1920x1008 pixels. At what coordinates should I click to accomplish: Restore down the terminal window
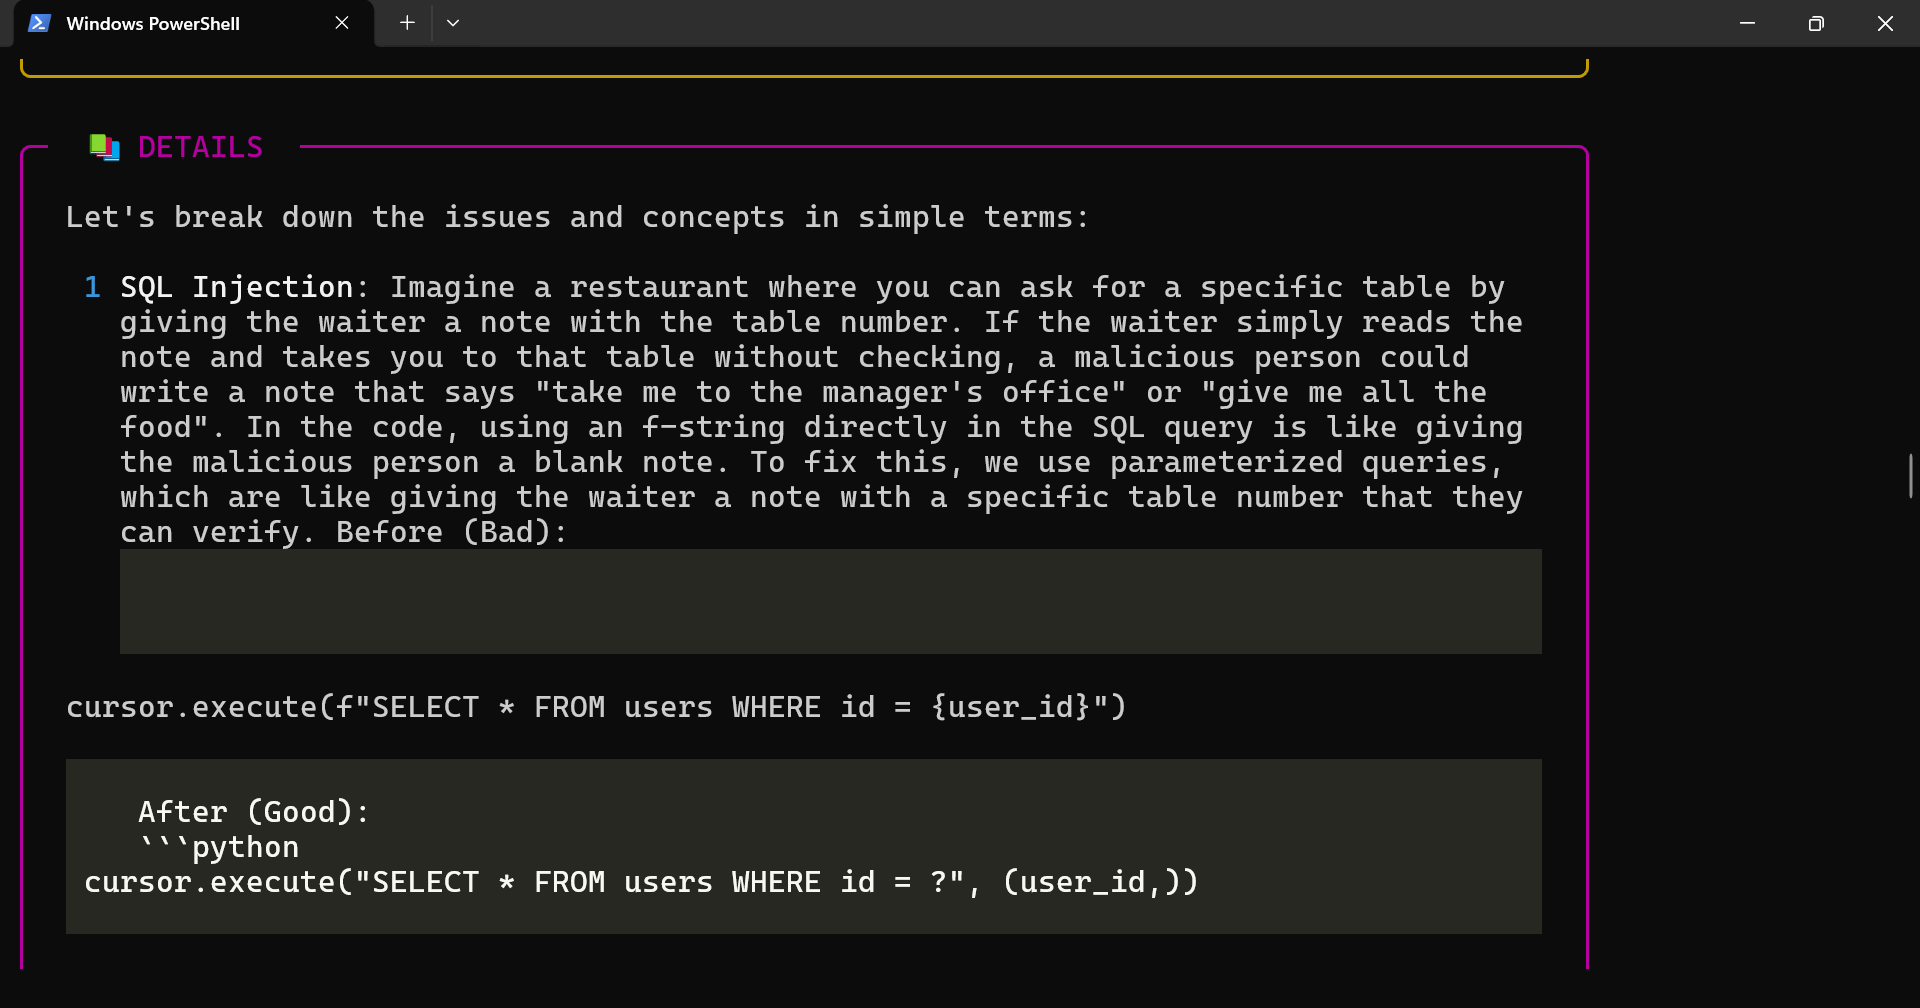pos(1816,23)
